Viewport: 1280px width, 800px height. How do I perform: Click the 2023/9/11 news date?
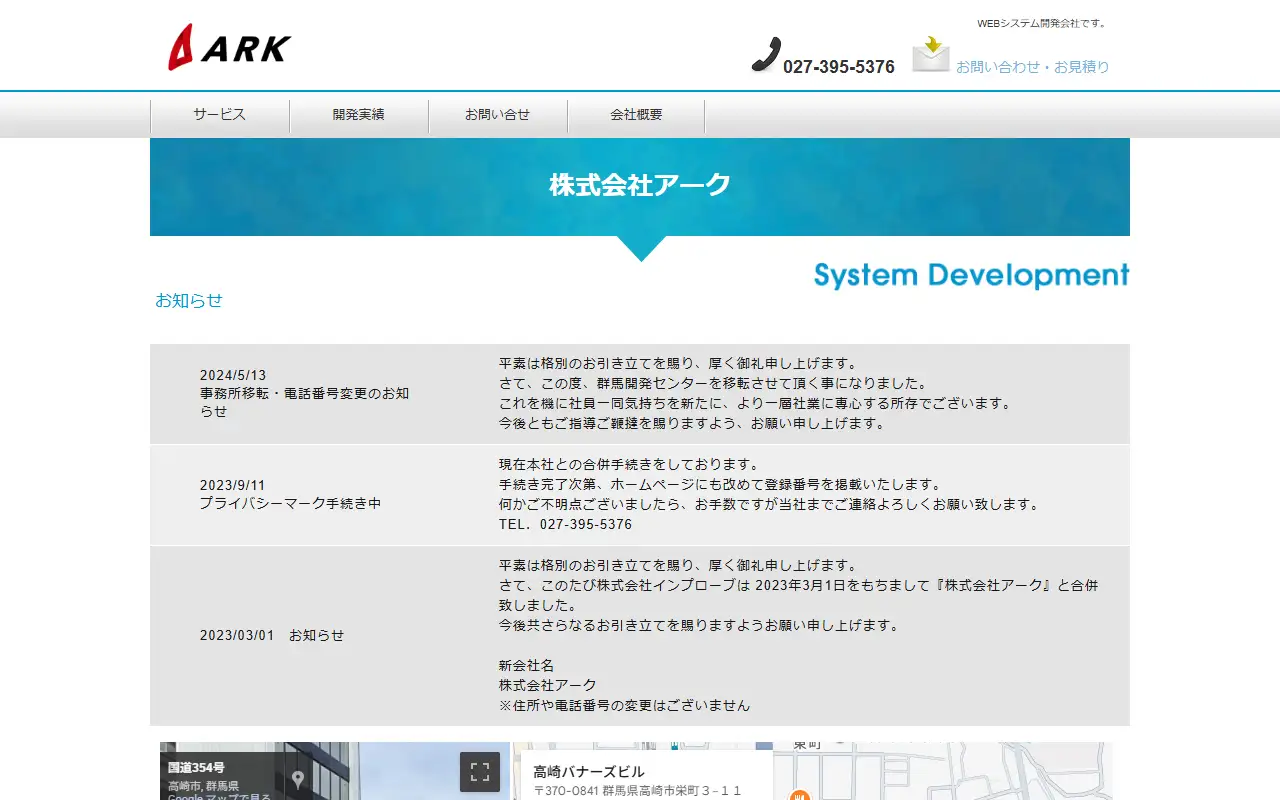pos(233,485)
